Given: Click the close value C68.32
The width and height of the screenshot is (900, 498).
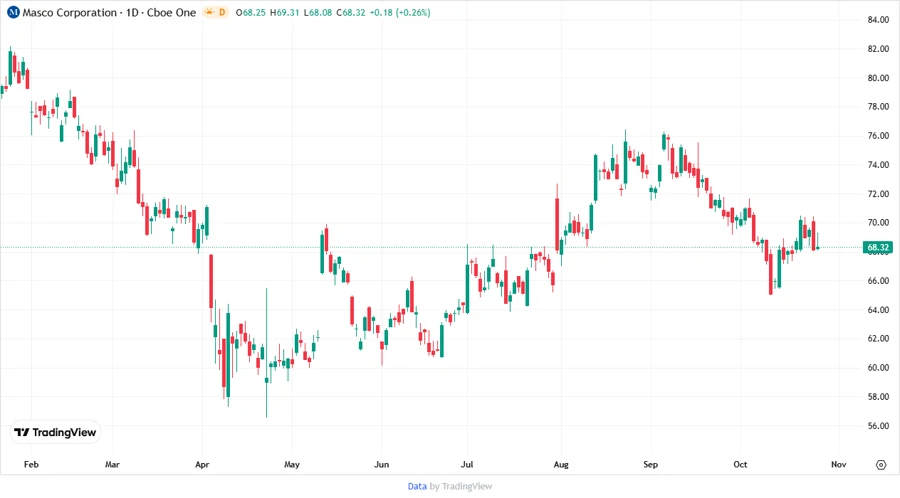Looking at the screenshot, I should pyautogui.click(x=351, y=12).
